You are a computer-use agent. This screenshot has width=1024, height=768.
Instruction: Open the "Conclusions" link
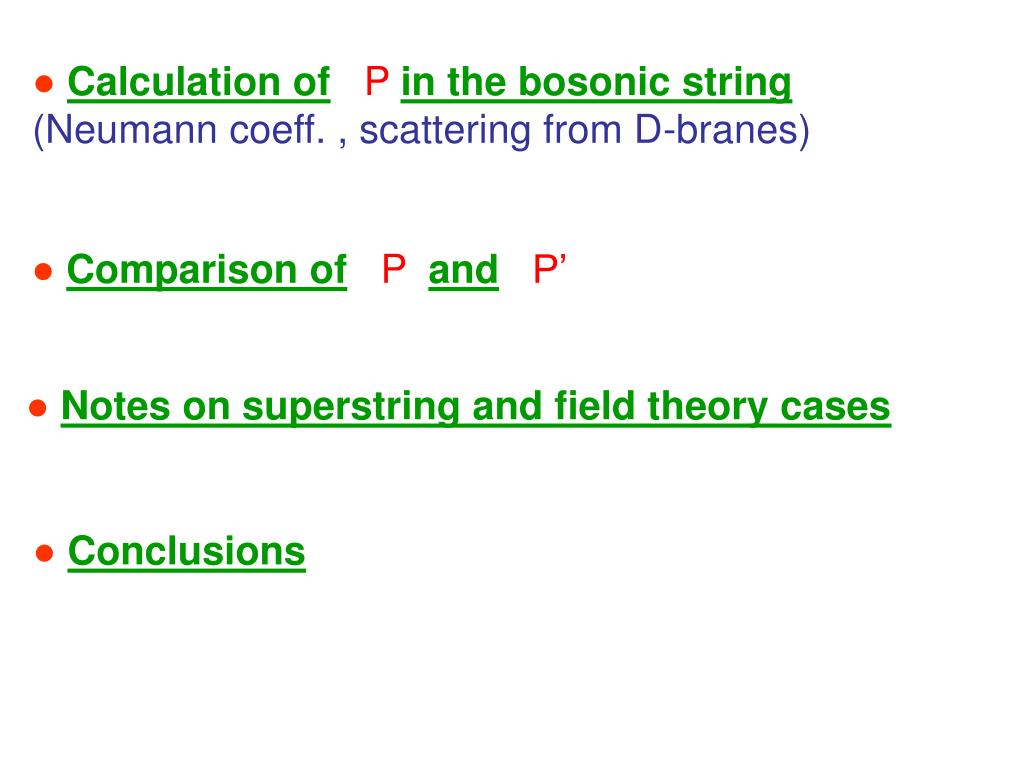point(187,552)
